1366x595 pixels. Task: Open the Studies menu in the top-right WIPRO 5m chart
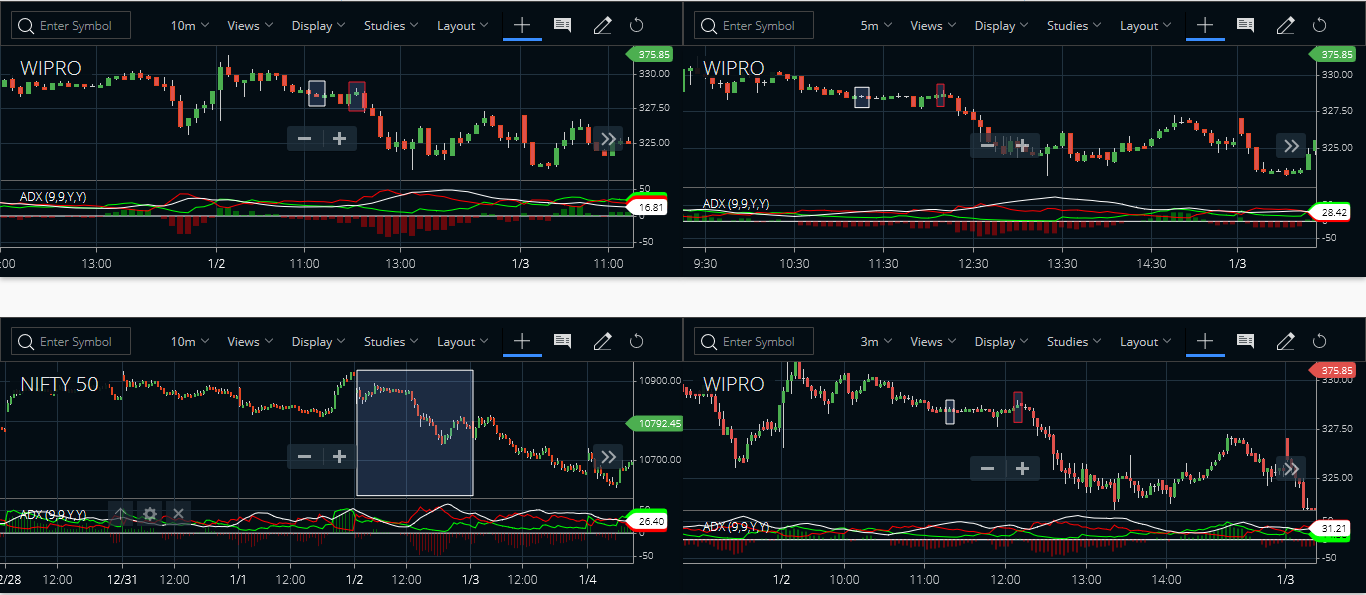tap(1074, 25)
